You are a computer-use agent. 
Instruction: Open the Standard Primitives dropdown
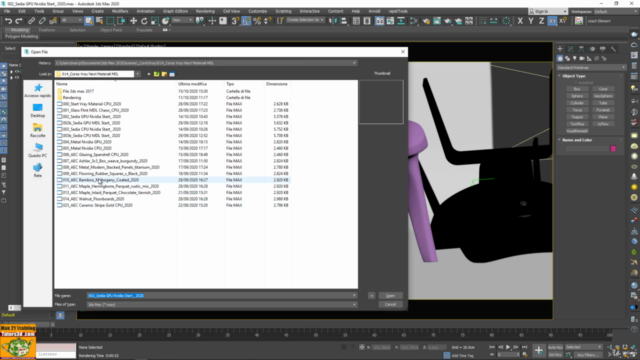pos(591,67)
